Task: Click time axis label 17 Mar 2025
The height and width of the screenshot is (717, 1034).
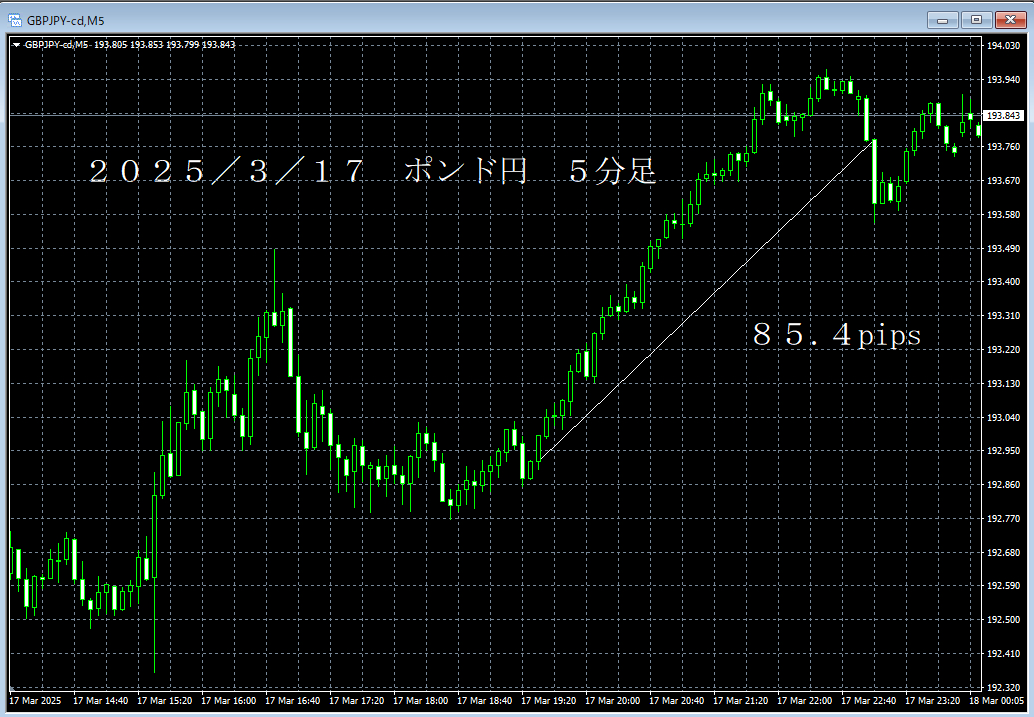Action: (x=35, y=701)
